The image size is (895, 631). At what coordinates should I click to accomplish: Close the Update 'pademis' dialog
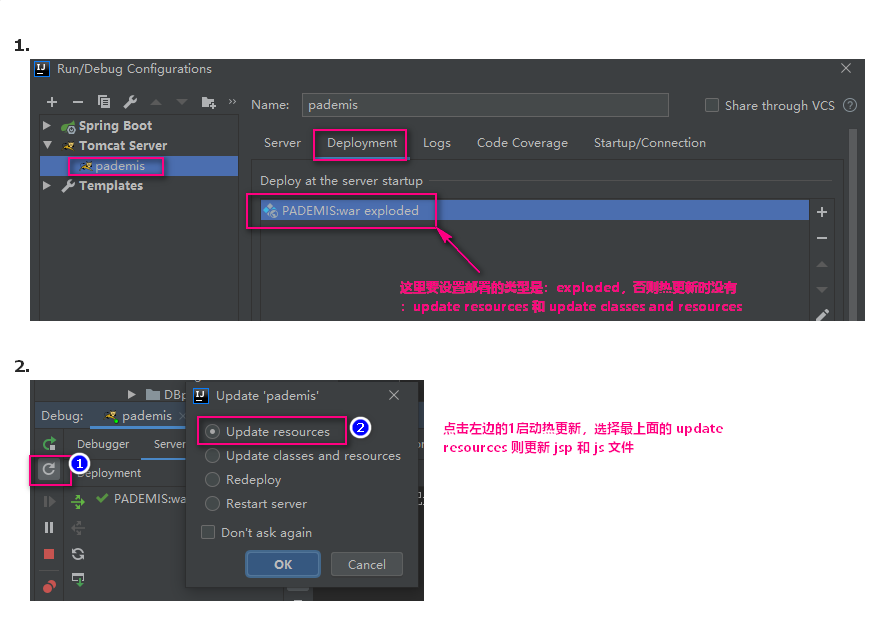(x=394, y=395)
